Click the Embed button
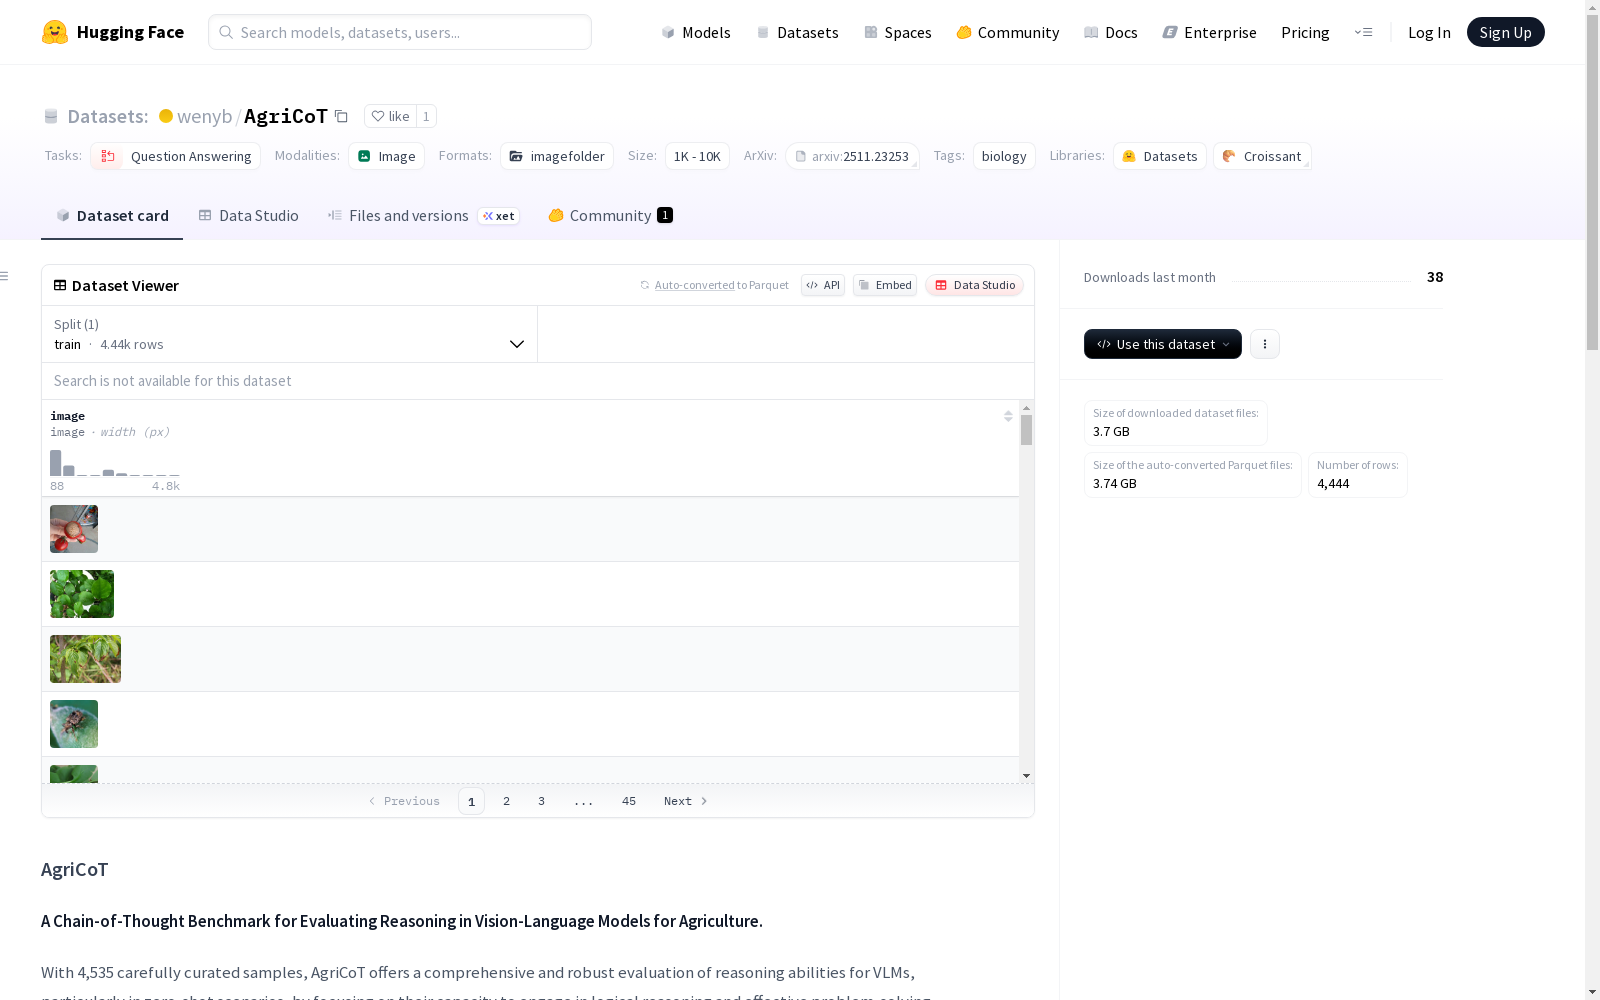Screen dimensions: 1600x1000 point(885,285)
